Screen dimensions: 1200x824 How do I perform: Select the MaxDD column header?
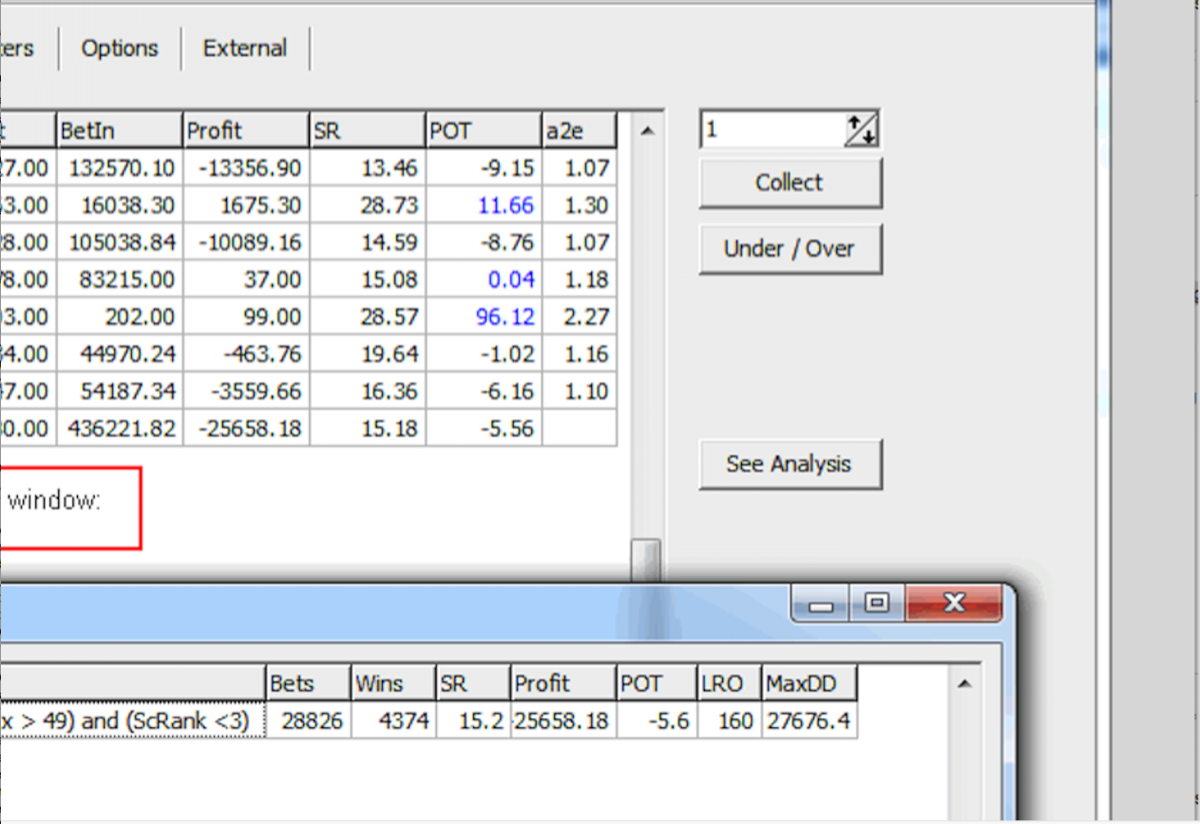[x=808, y=684]
